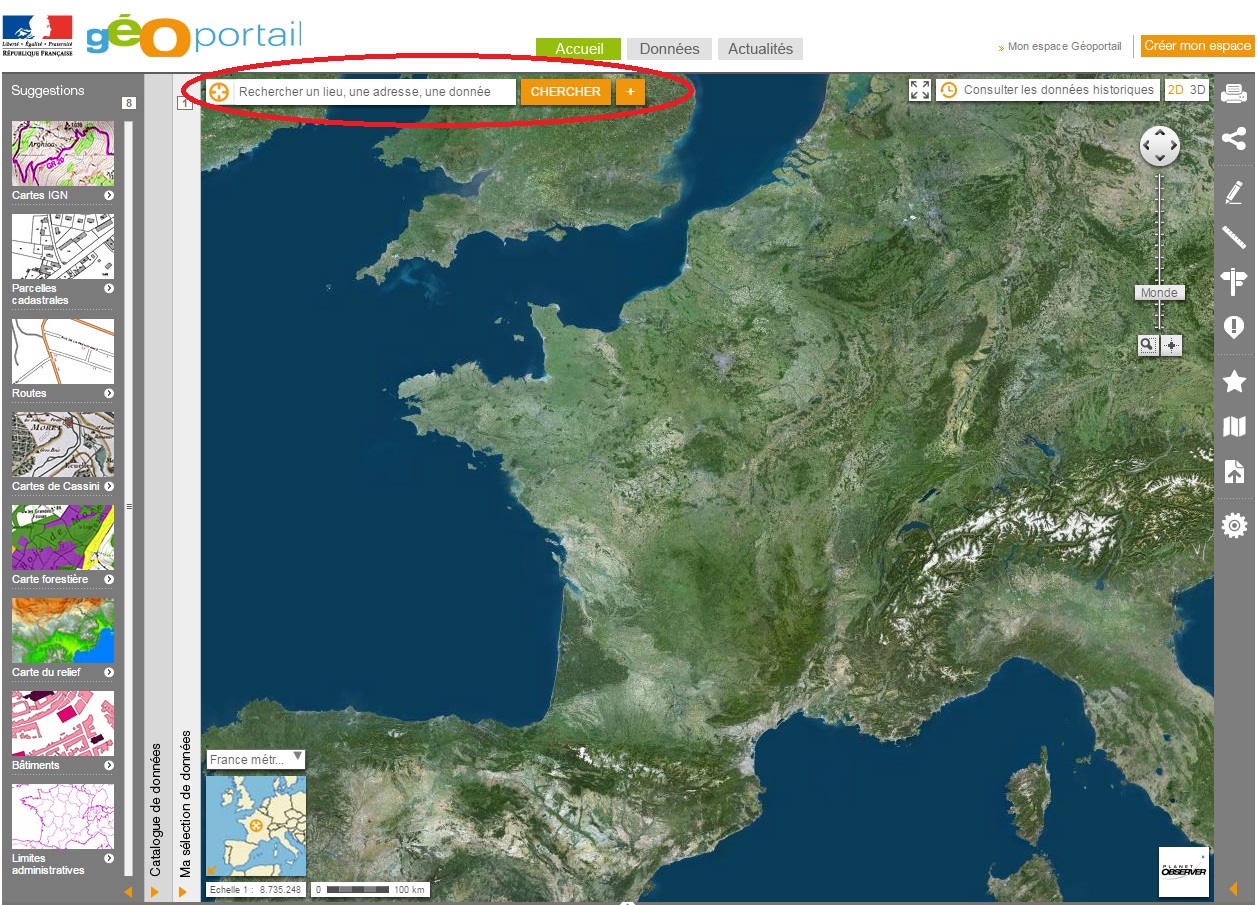The width and height of the screenshot is (1257, 905).
Task: Click the Monde zoom slider handle
Action: tap(1159, 293)
